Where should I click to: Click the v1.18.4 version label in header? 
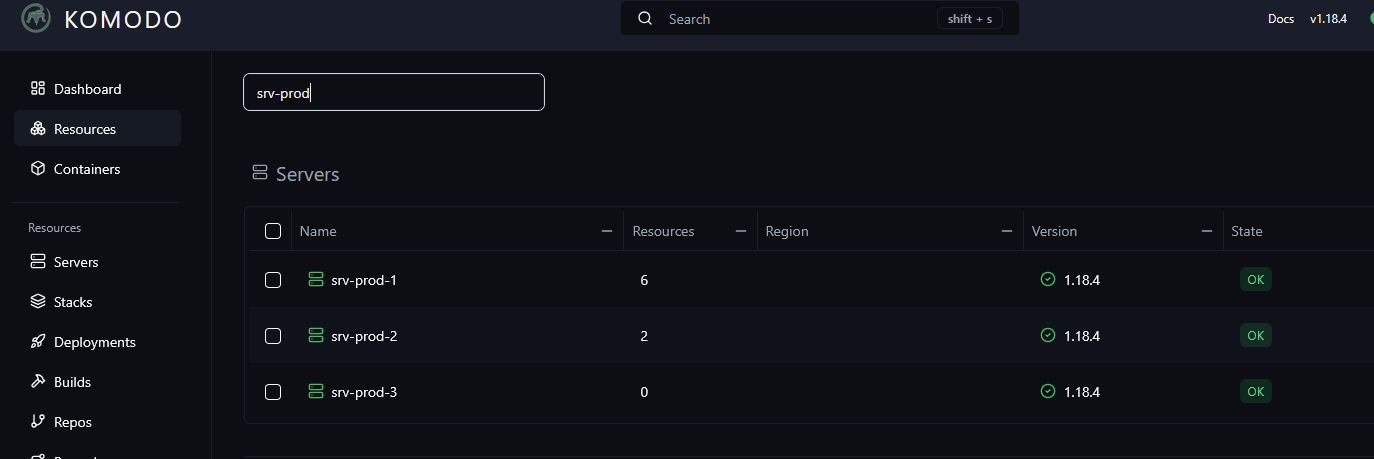coord(1328,19)
